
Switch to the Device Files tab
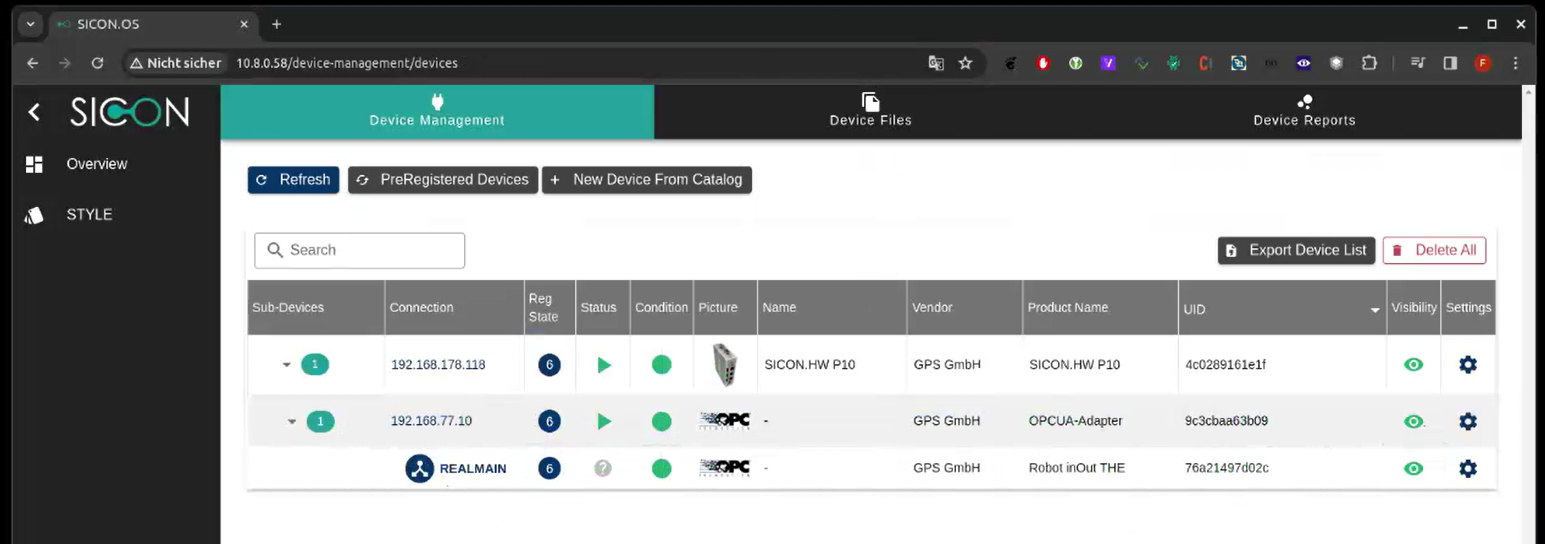point(870,110)
